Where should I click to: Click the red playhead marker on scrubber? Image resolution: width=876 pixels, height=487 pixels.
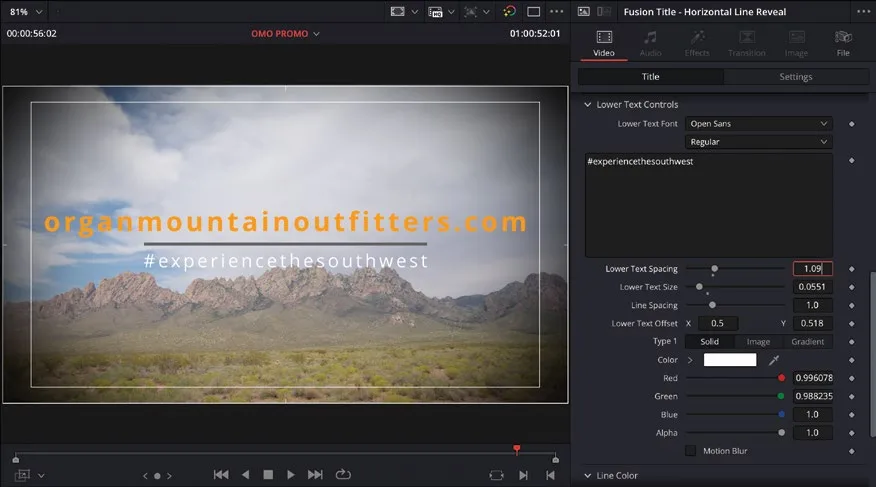pyautogui.click(x=517, y=449)
